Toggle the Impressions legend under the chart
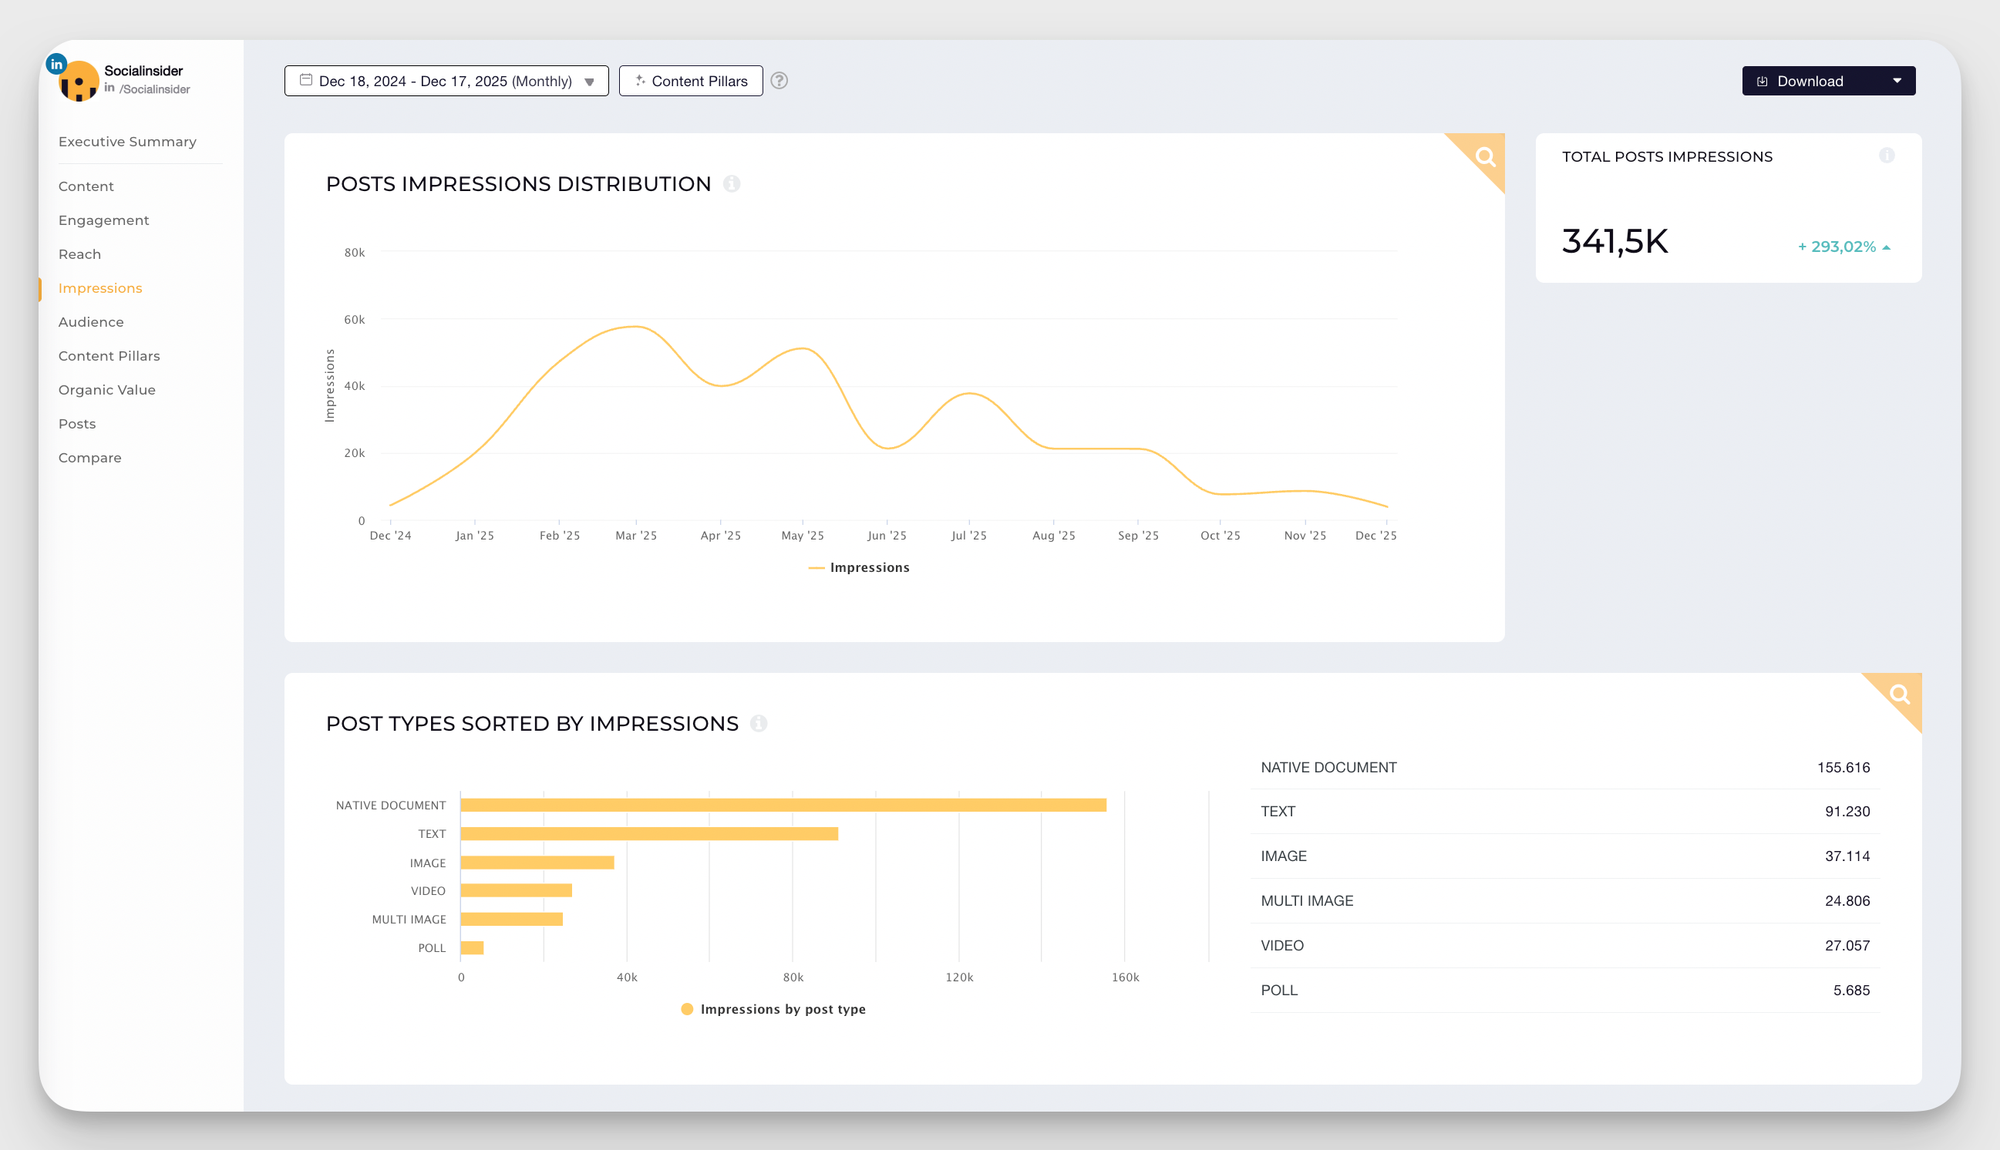 pyautogui.click(x=858, y=567)
